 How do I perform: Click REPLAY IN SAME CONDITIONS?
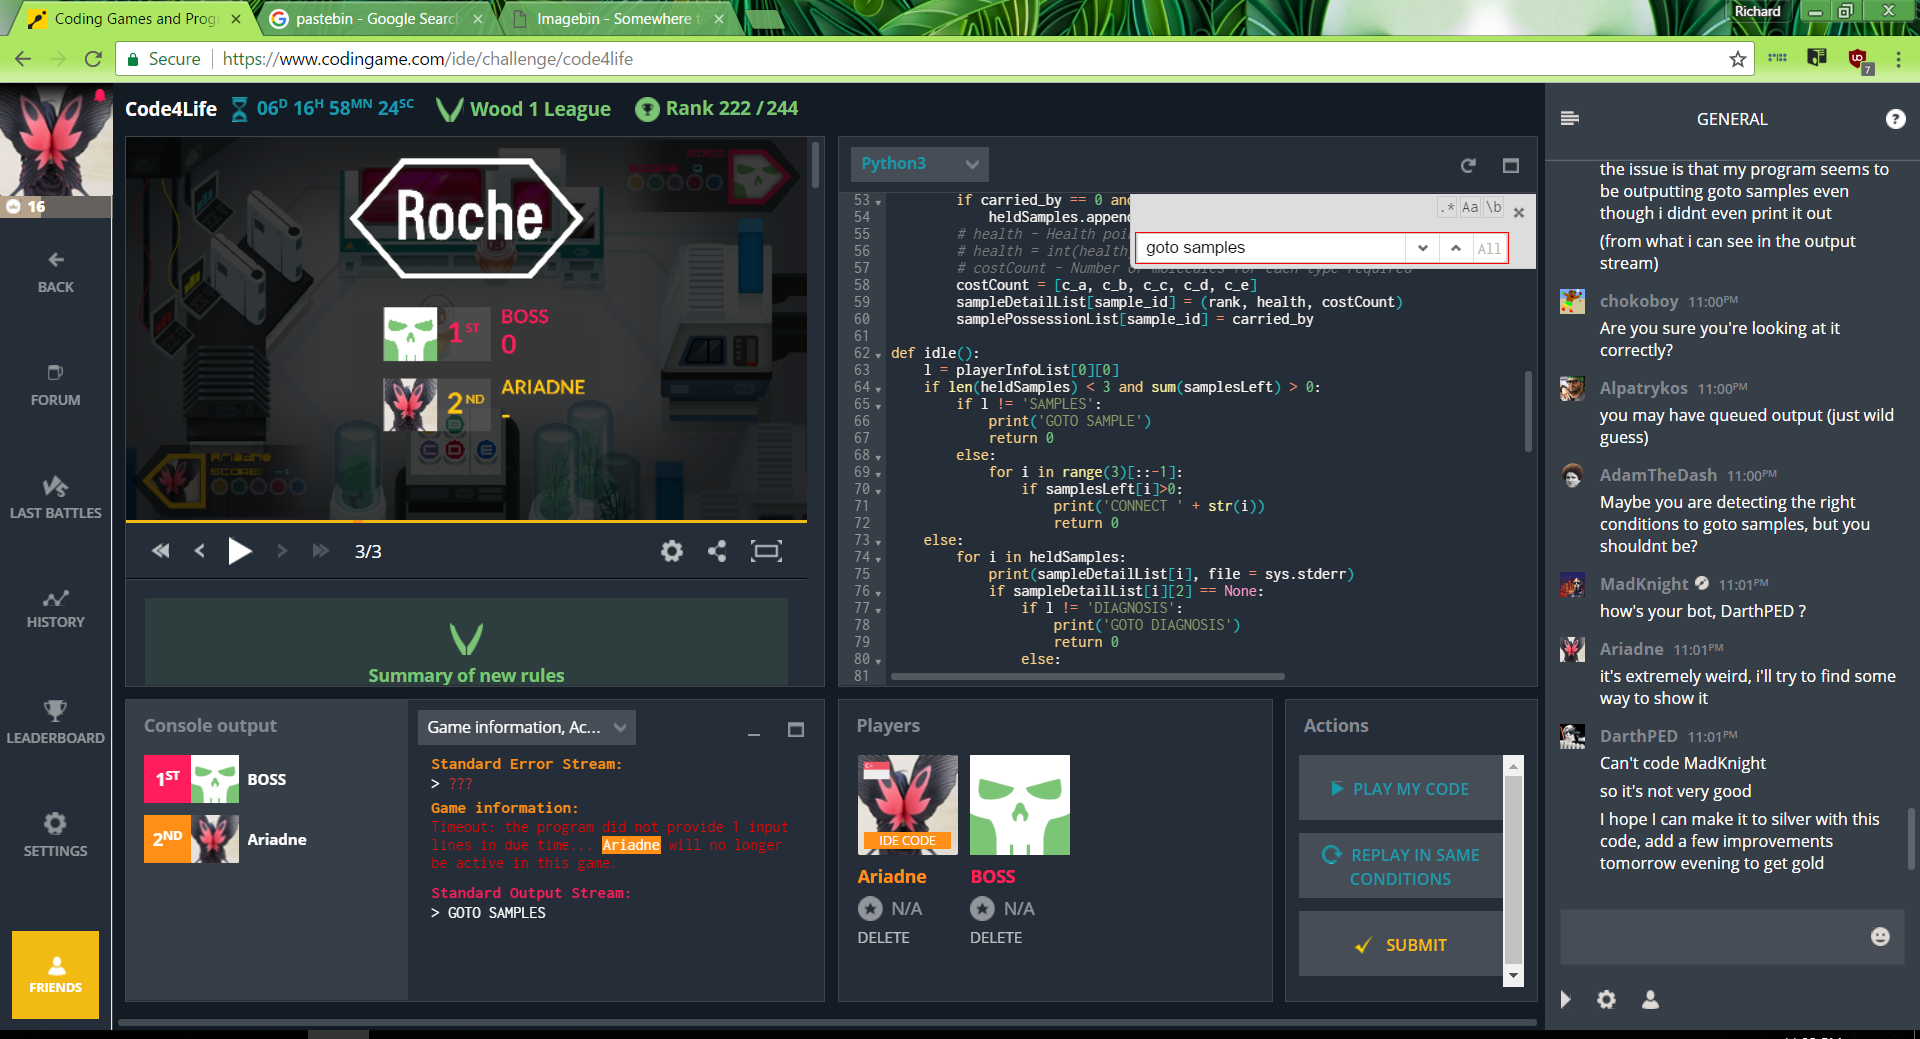click(1400, 866)
